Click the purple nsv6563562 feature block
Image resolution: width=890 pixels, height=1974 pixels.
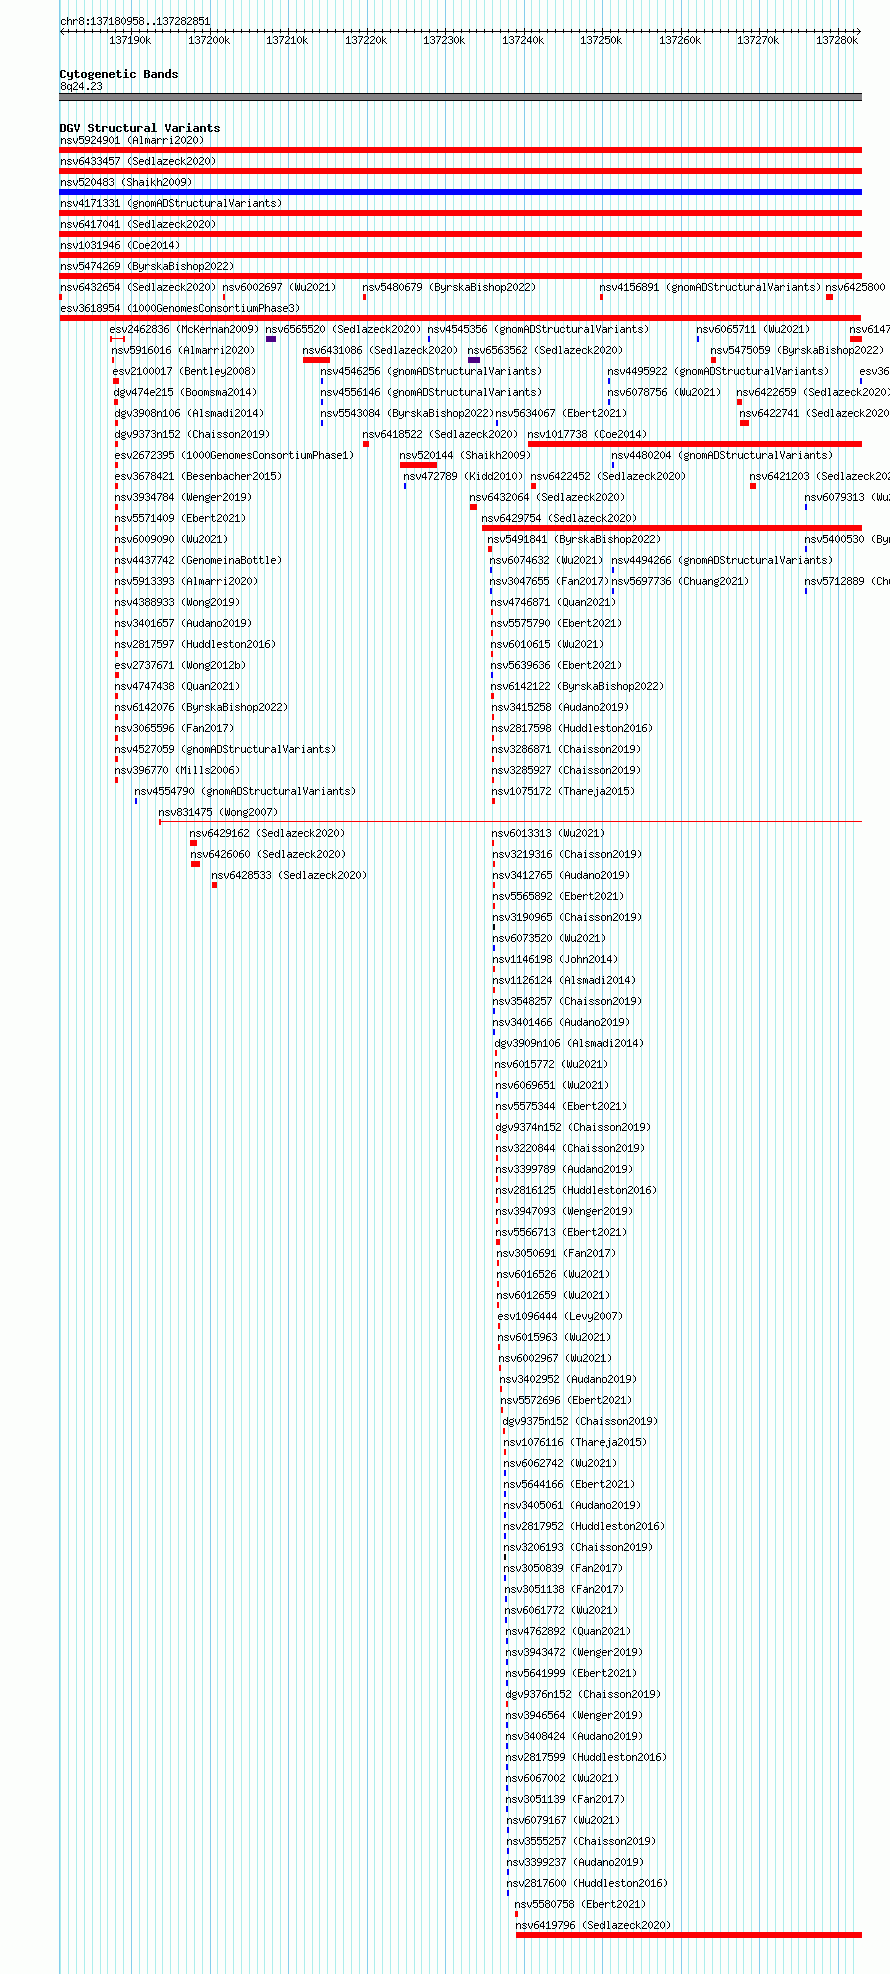(474, 360)
